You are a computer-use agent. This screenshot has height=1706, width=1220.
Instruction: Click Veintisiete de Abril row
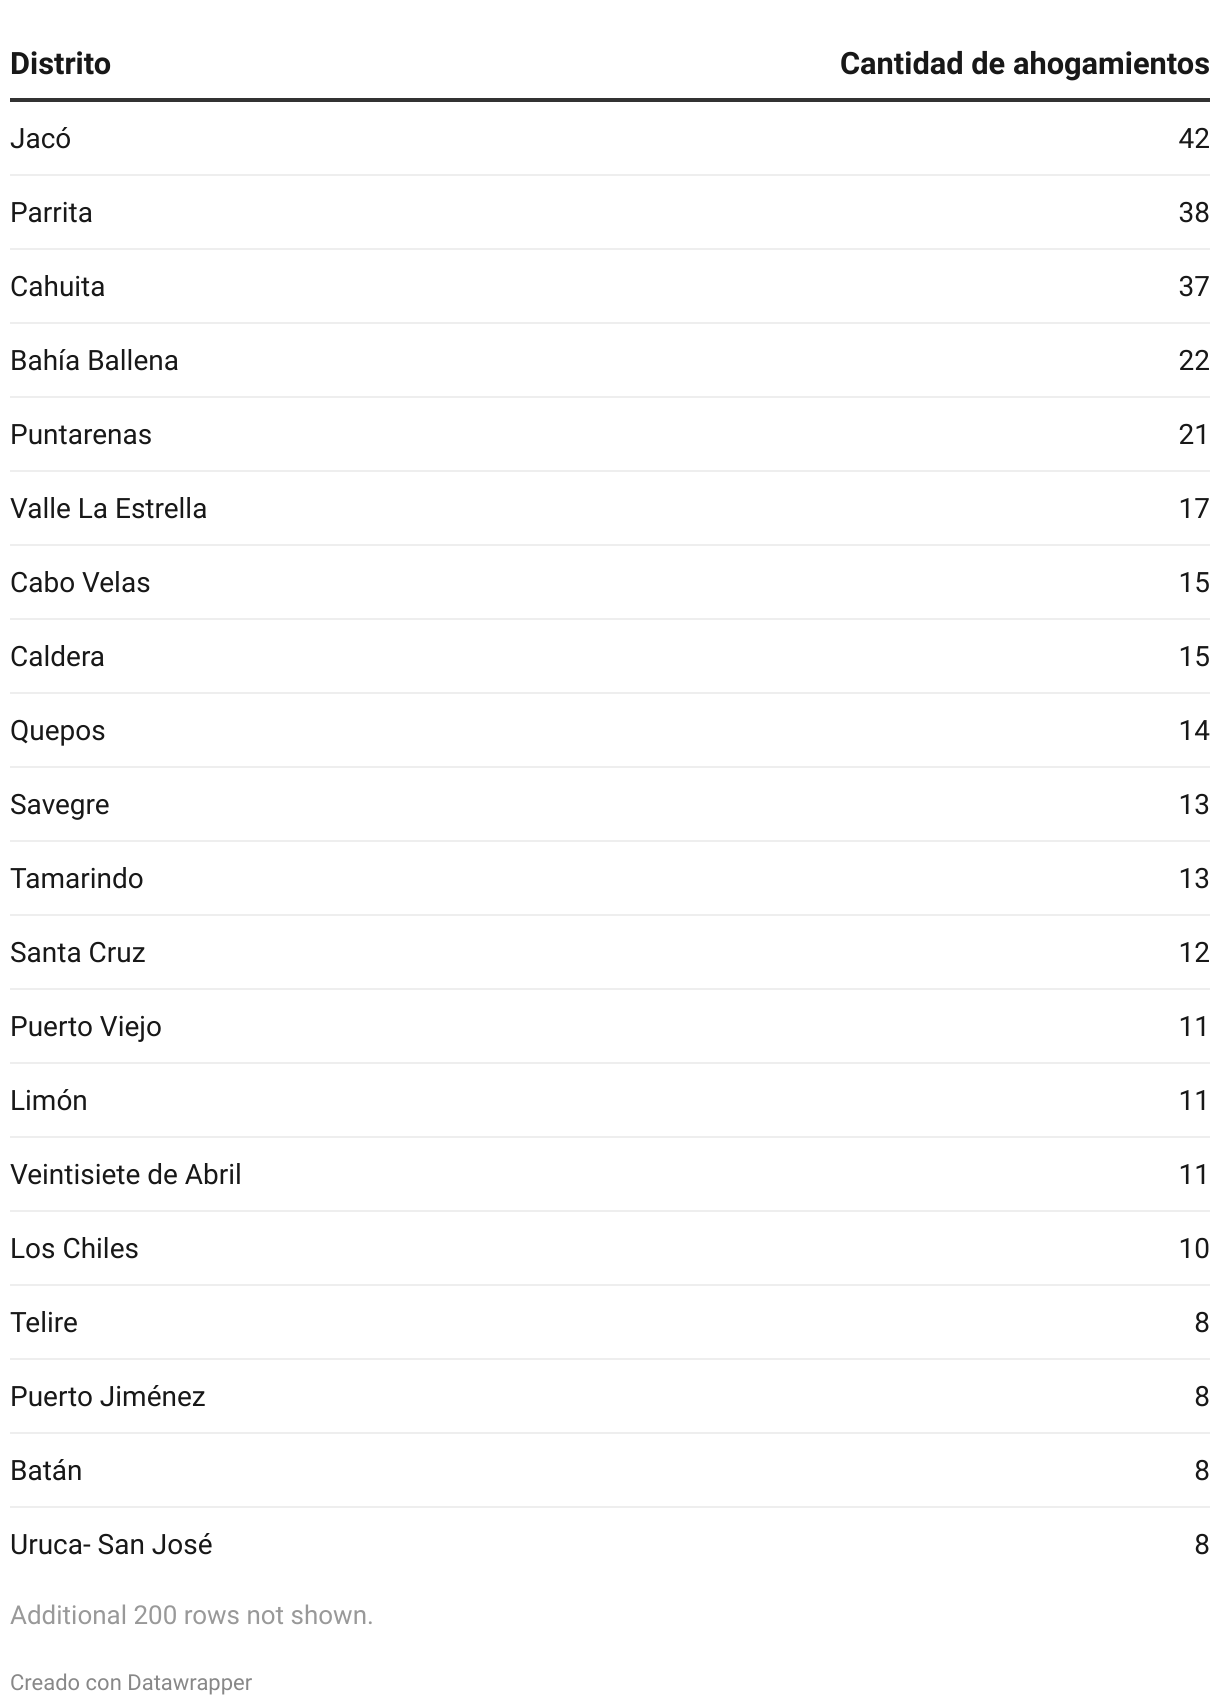(125, 1174)
